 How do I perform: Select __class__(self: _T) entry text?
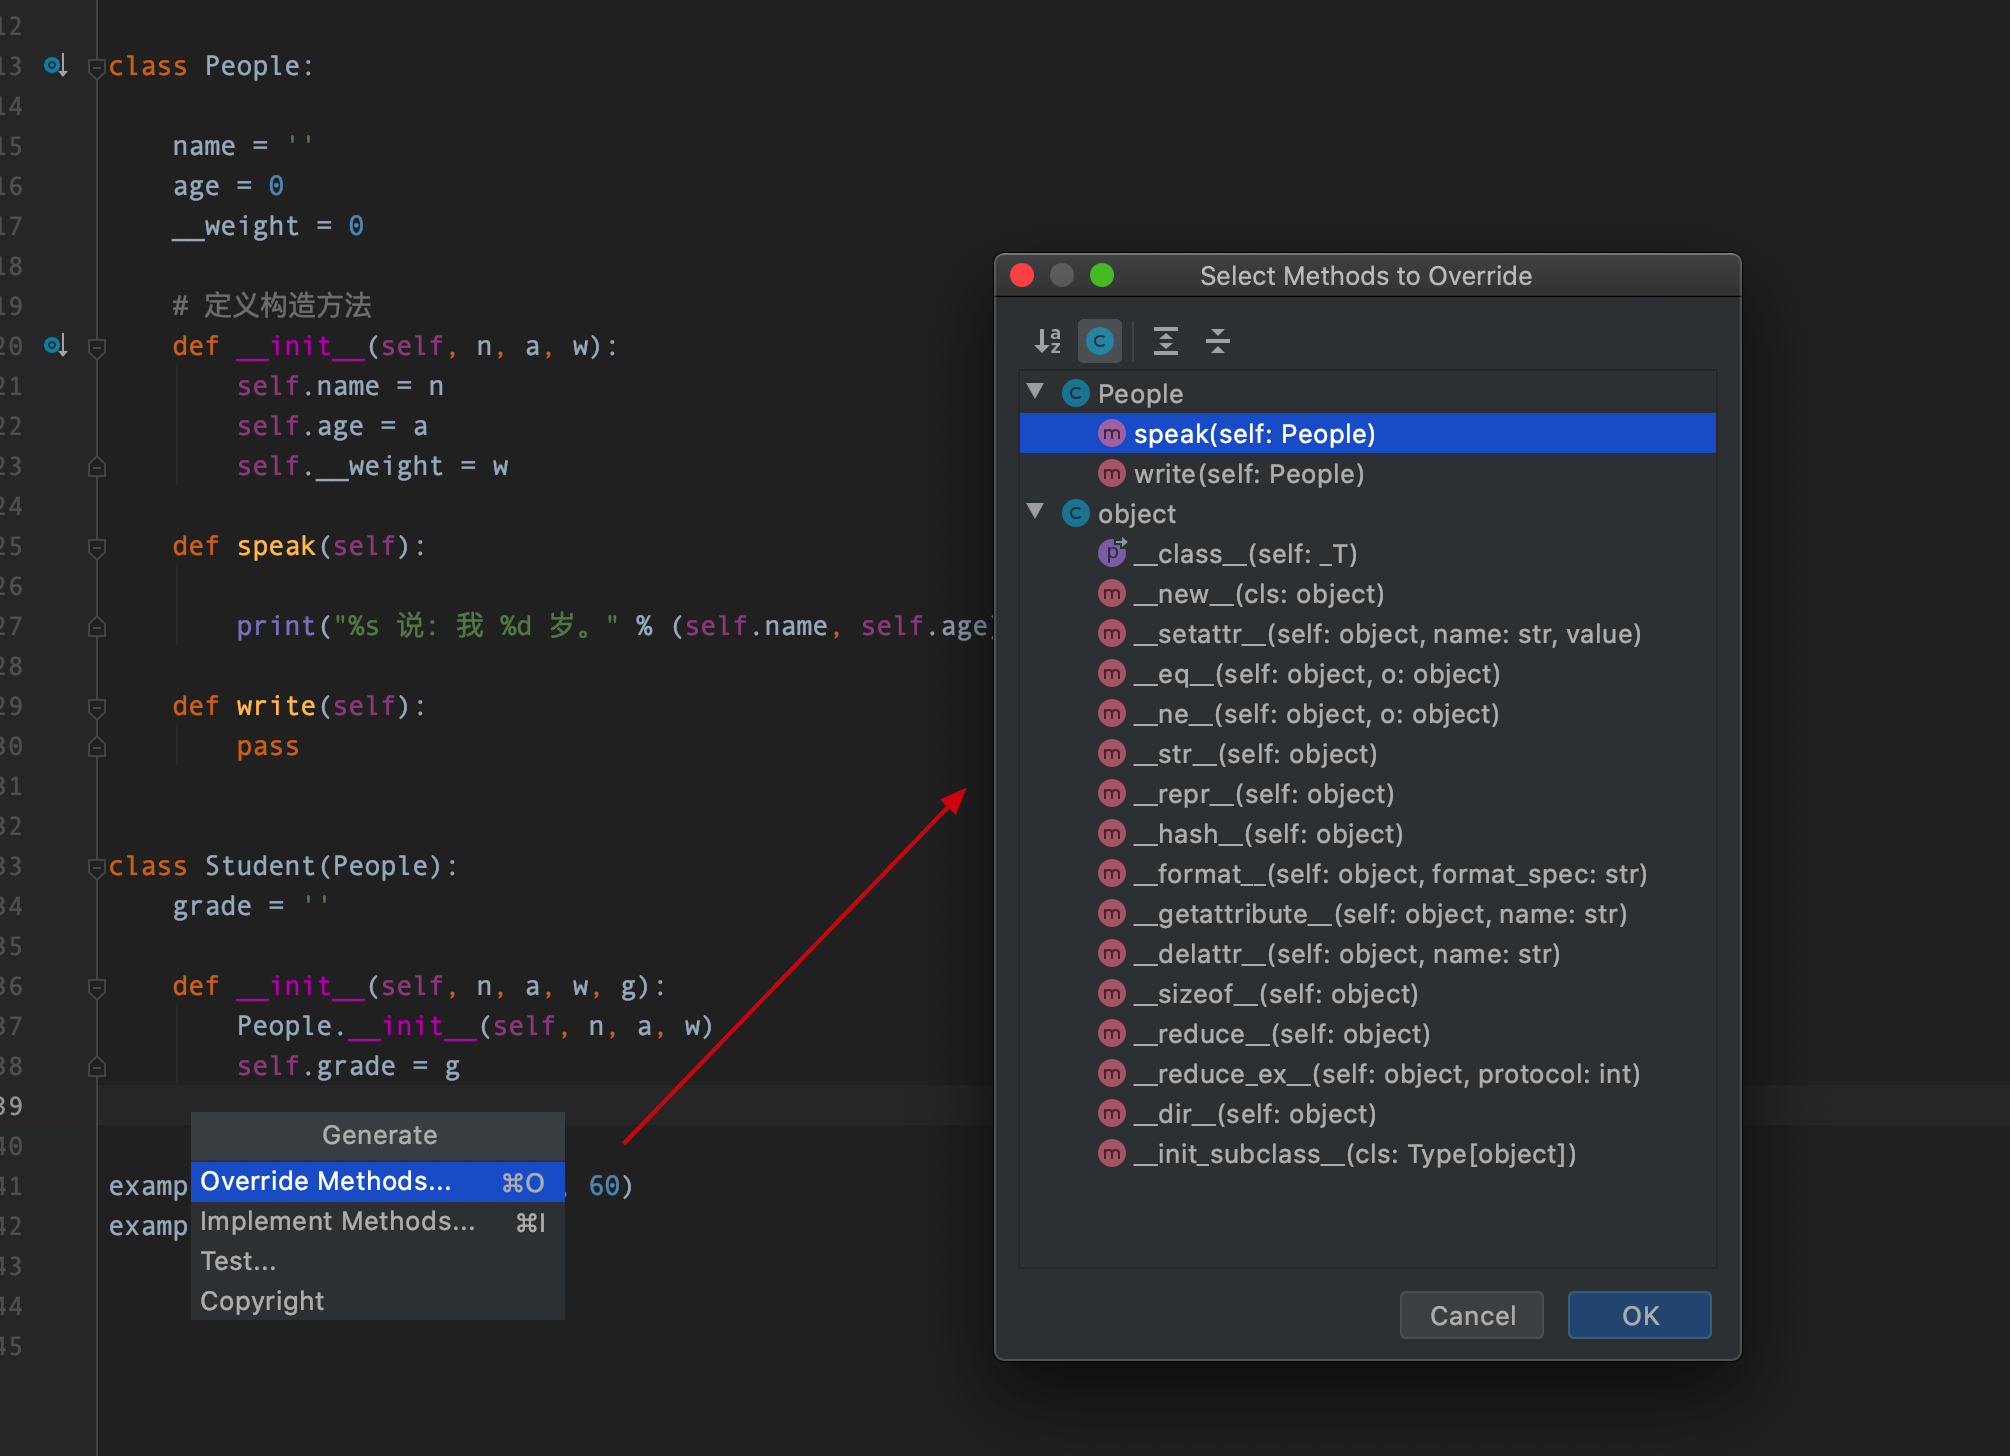point(1245,554)
